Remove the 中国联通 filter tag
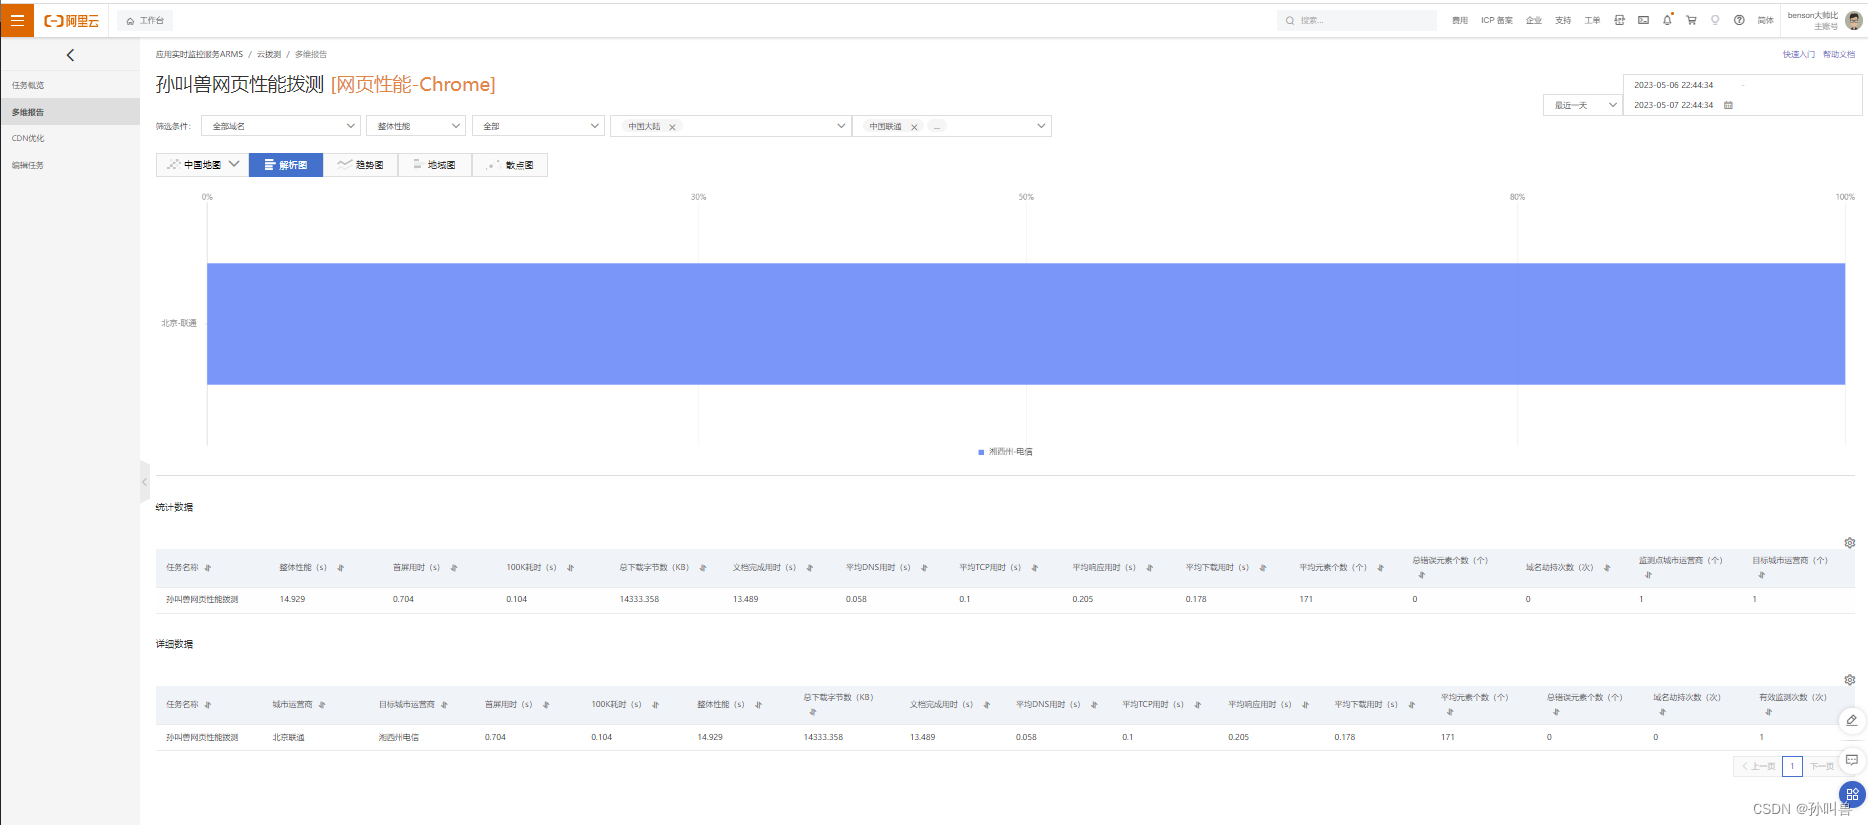Image resolution: width=1868 pixels, height=825 pixels. [914, 127]
